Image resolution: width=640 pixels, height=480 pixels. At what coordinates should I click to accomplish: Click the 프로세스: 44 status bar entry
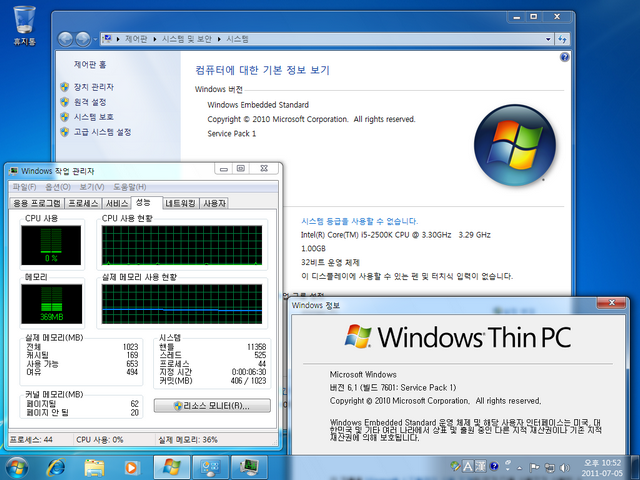[x=32, y=440]
